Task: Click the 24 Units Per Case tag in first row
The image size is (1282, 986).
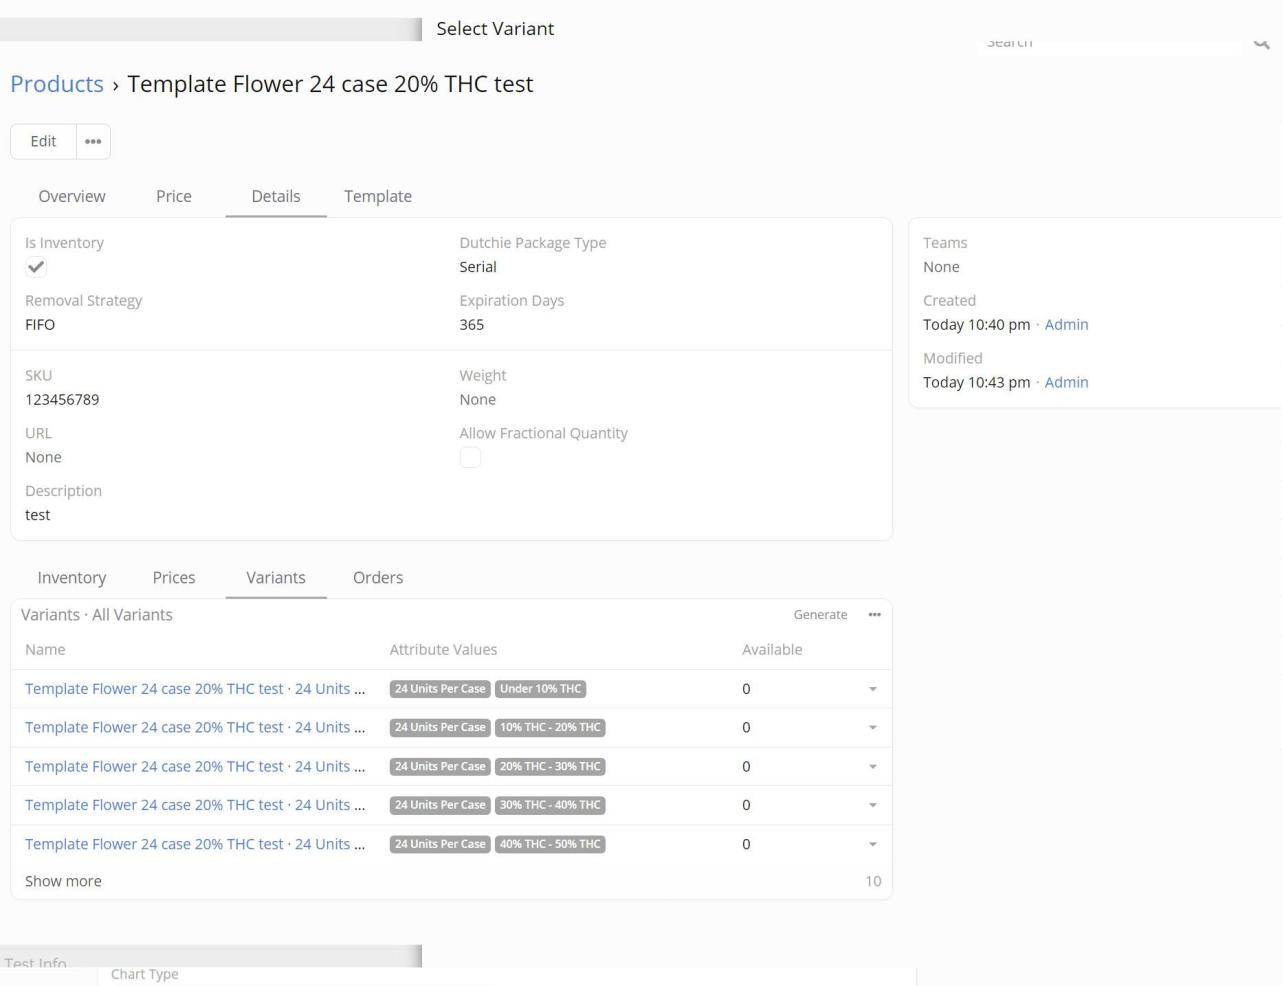Action: (x=440, y=689)
